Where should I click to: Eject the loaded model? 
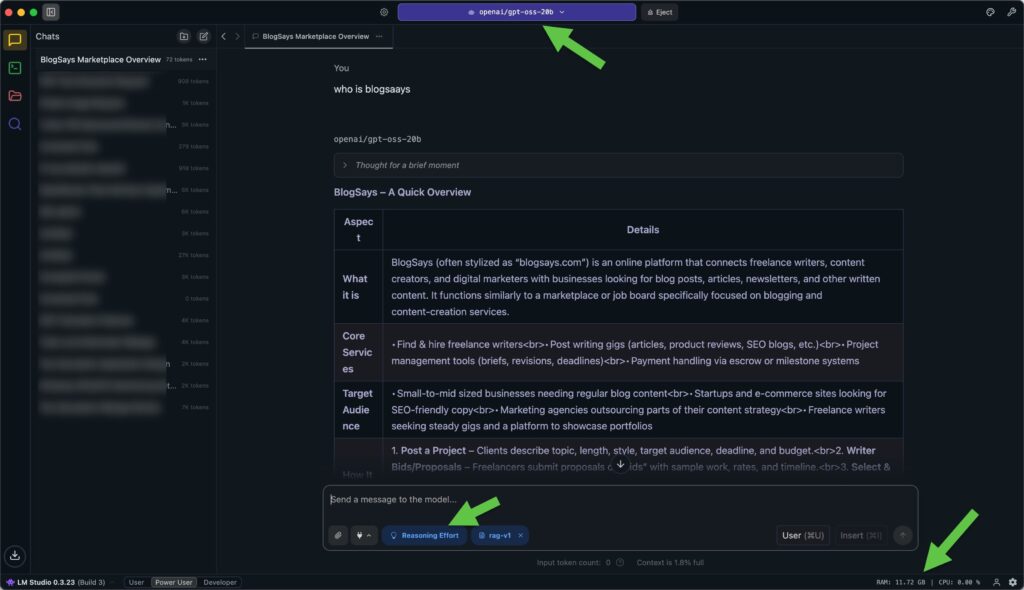[659, 12]
